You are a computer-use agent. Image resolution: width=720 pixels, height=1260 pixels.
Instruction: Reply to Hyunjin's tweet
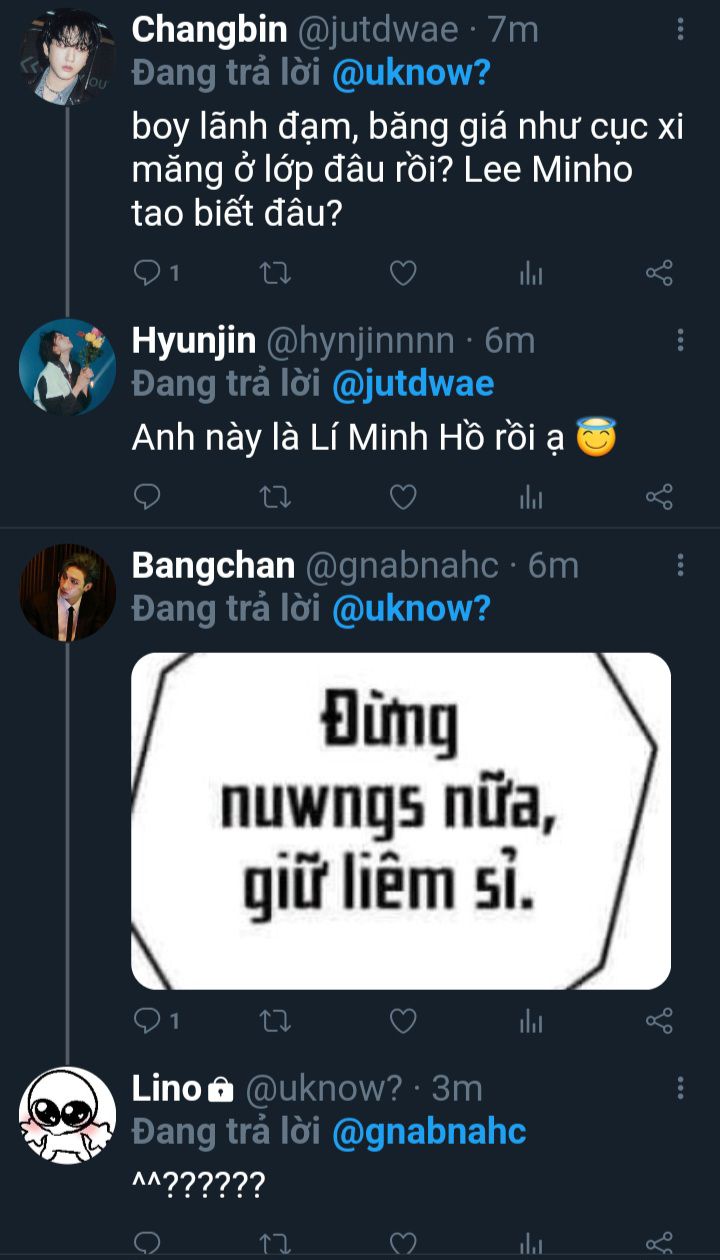(147, 496)
